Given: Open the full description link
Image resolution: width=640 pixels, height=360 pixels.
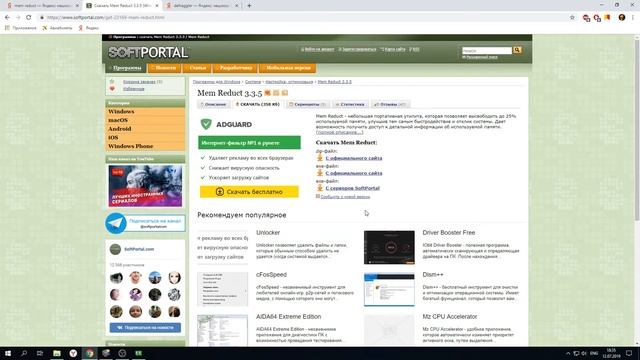Looking at the screenshot, I should (340, 132).
